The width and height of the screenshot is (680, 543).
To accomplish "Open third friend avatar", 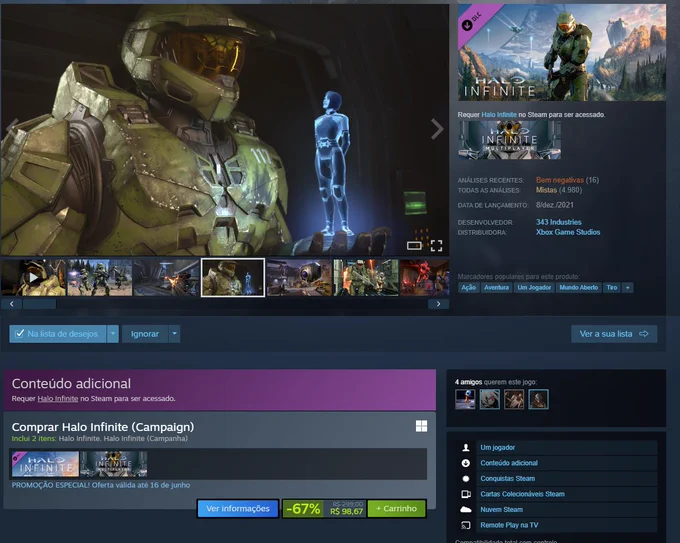I will pyautogui.click(x=514, y=399).
